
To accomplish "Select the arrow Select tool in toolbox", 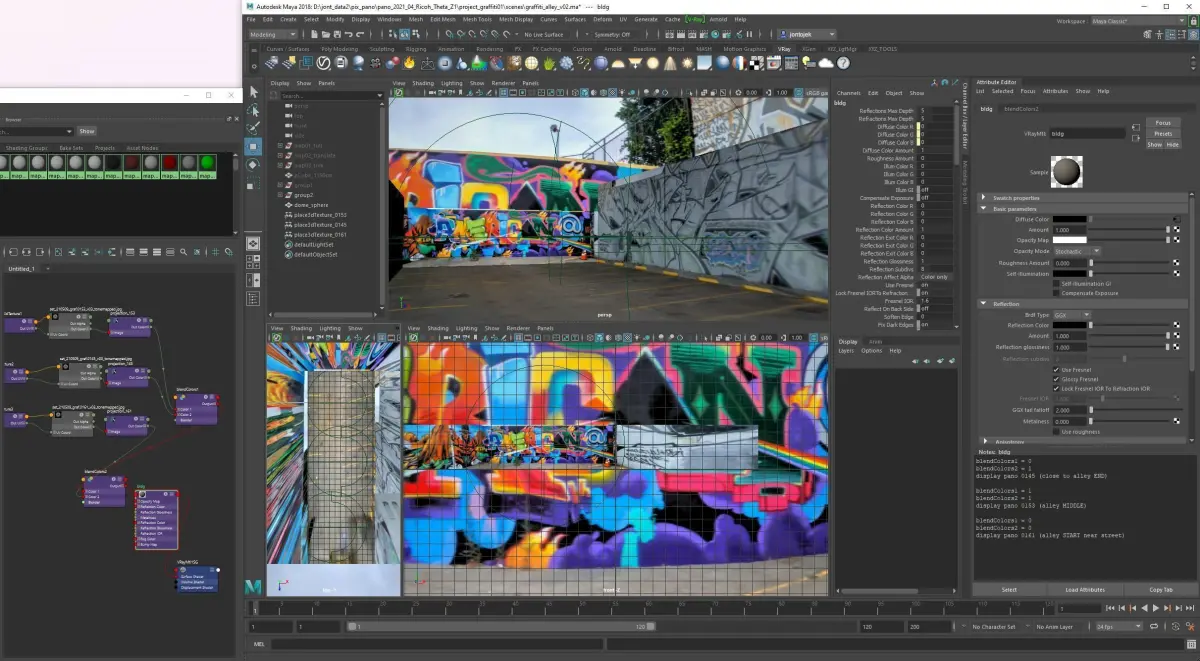I will [x=253, y=92].
